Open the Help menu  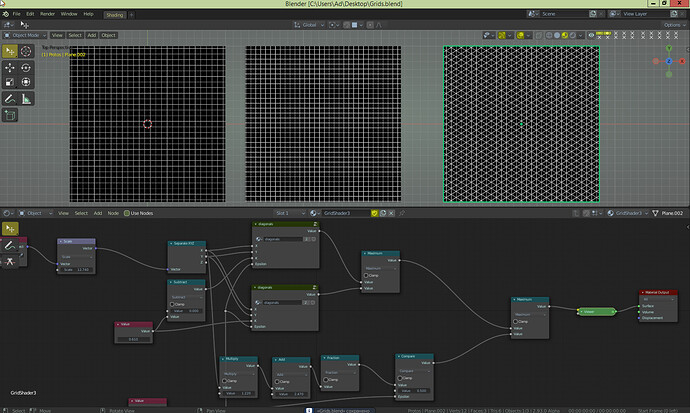[x=88, y=14]
